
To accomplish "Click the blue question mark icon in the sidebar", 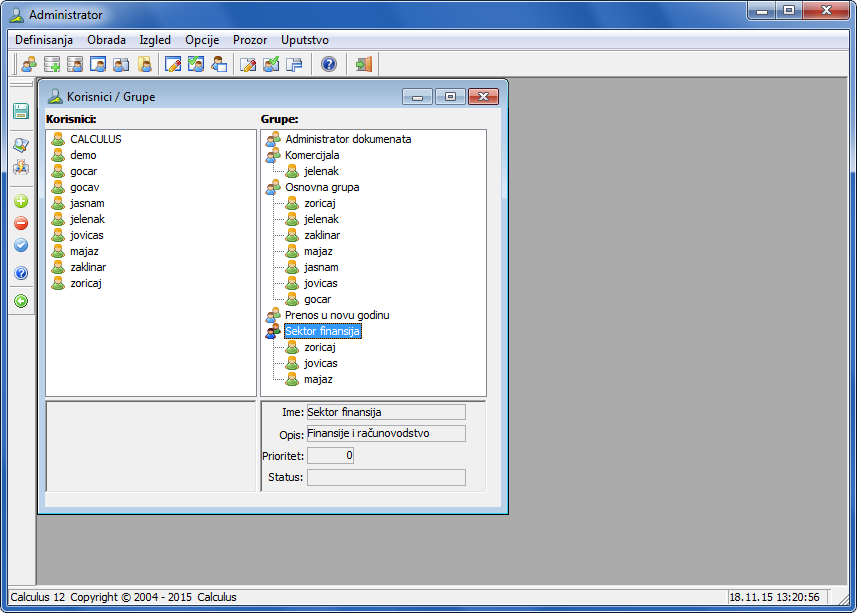I will 21,273.
